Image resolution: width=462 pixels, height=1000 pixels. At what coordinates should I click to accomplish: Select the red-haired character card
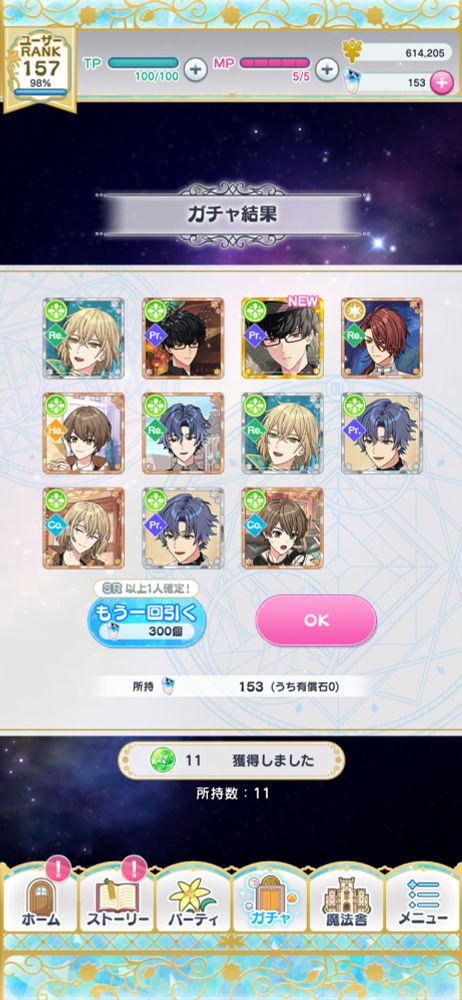coord(382,338)
